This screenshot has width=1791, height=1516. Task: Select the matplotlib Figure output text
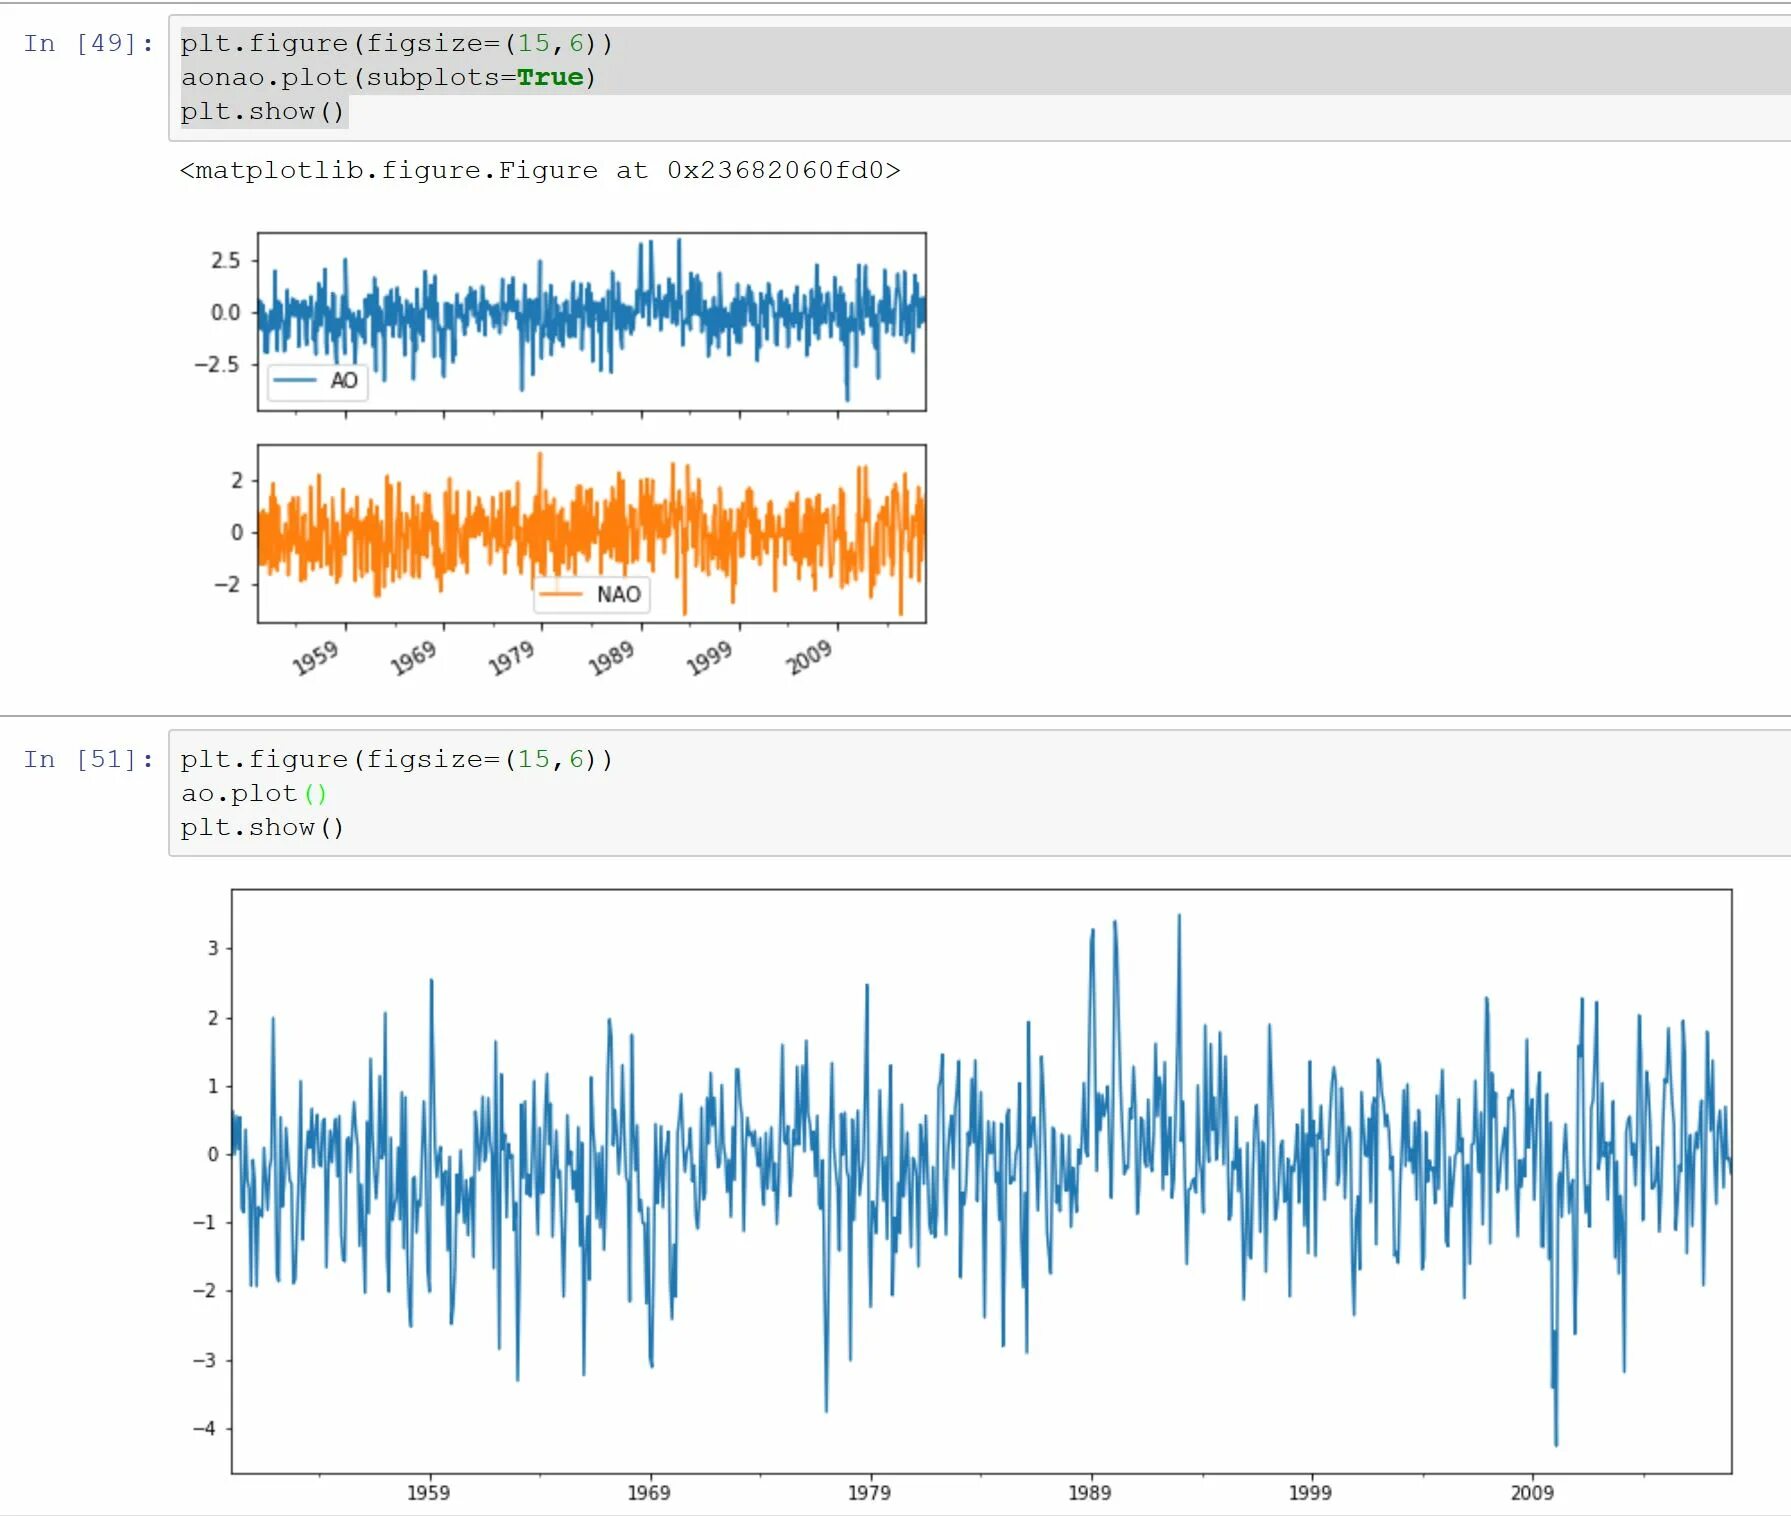click(x=540, y=170)
